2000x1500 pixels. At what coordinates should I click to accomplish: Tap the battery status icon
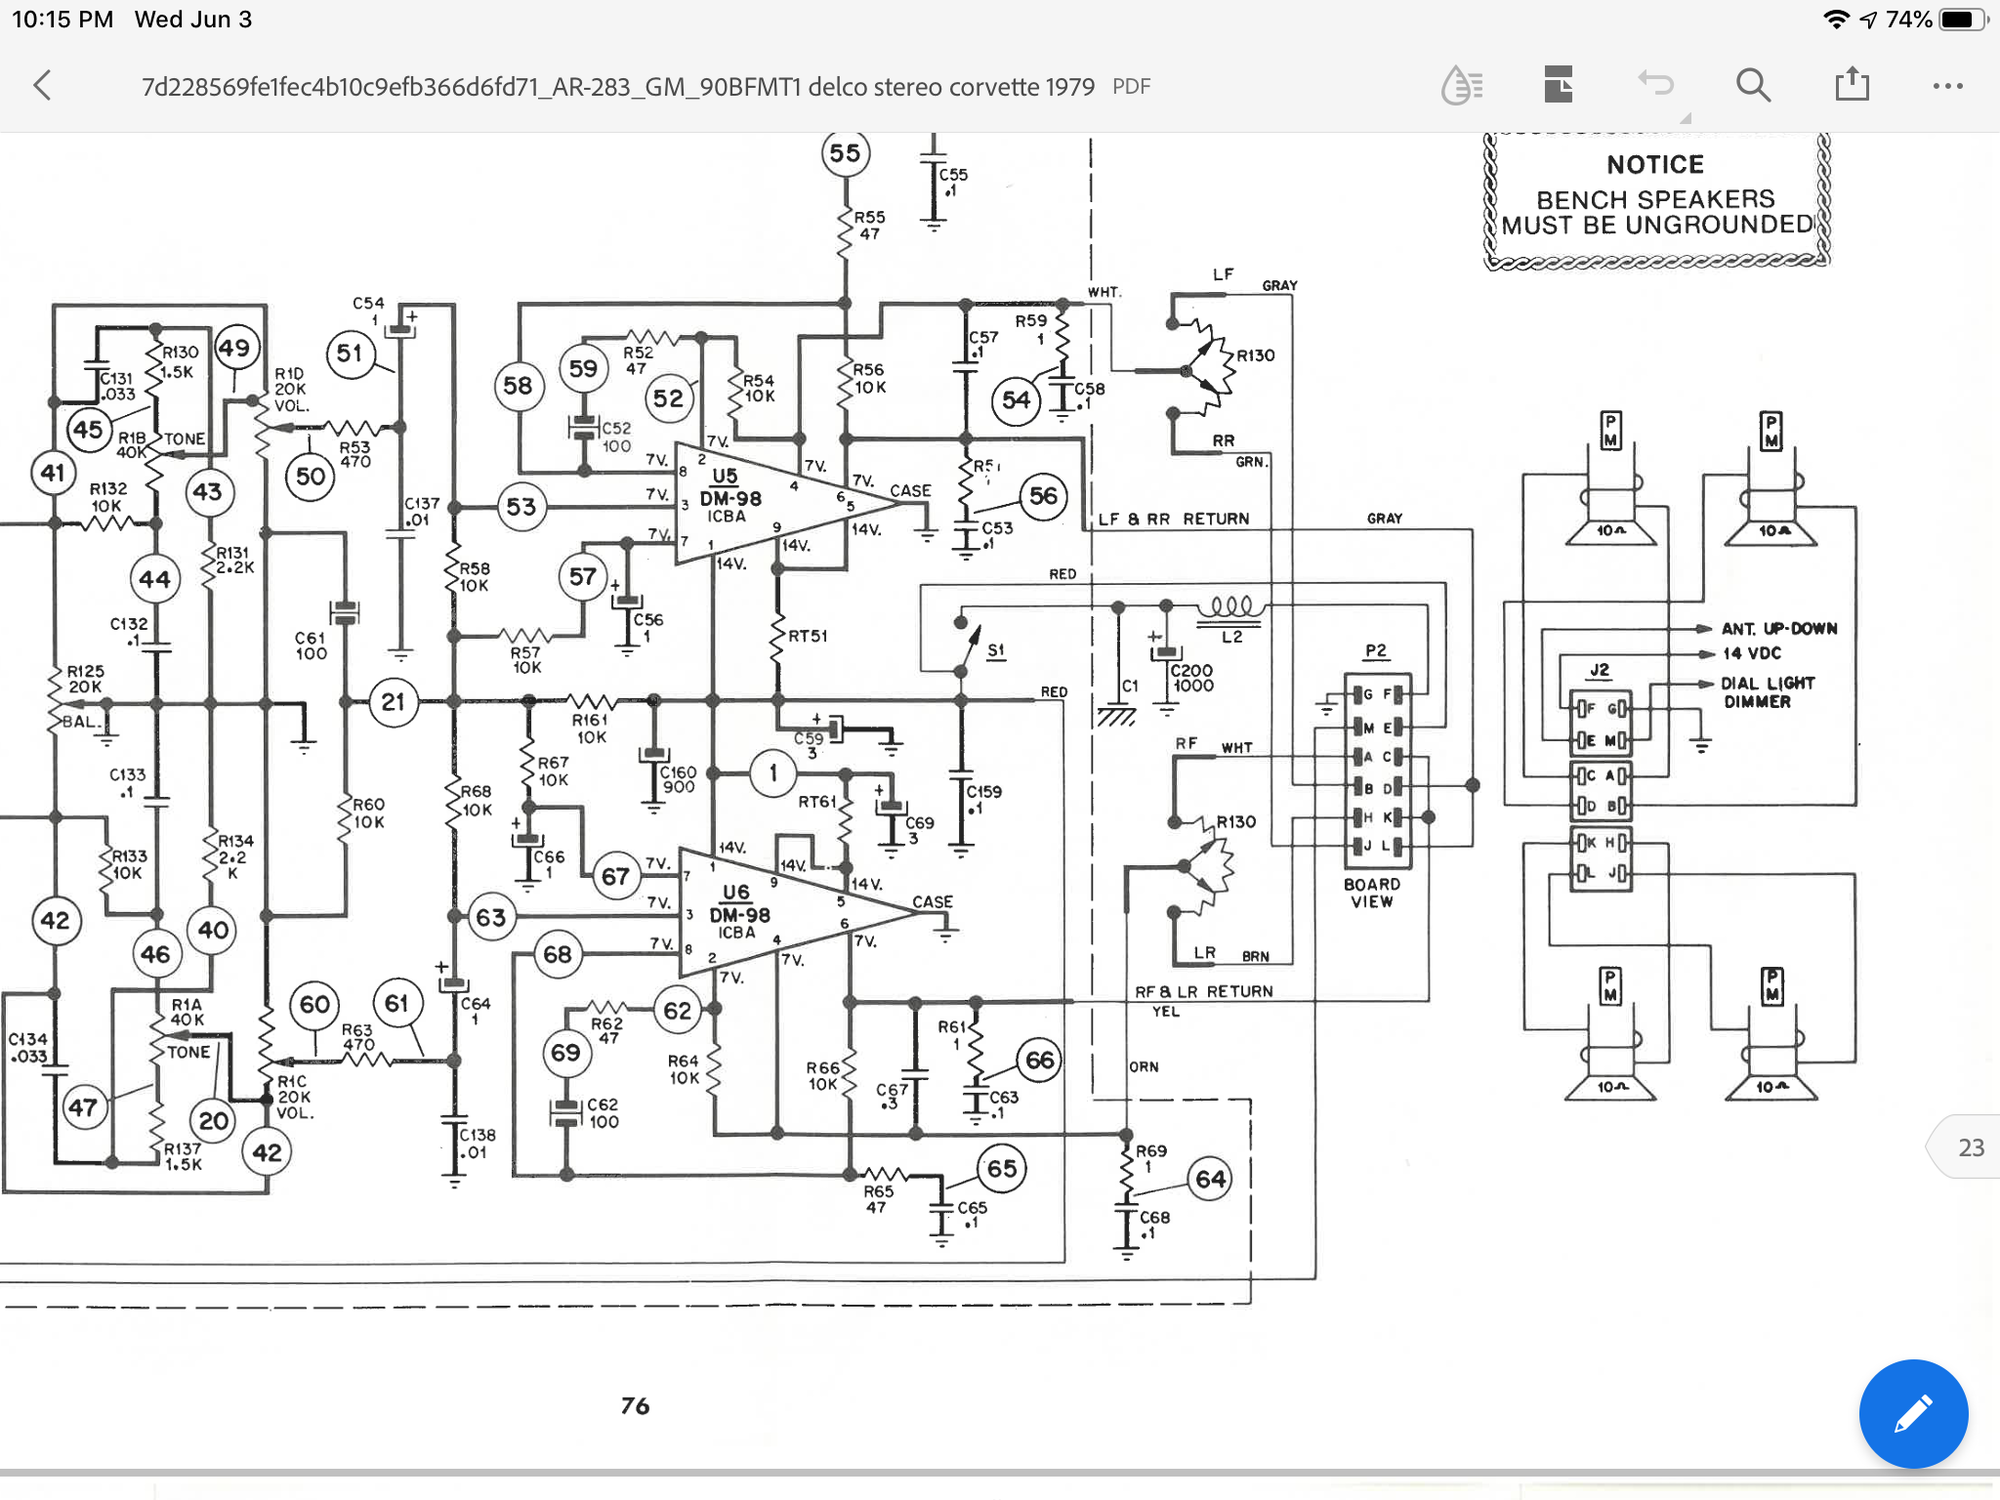tap(1963, 19)
